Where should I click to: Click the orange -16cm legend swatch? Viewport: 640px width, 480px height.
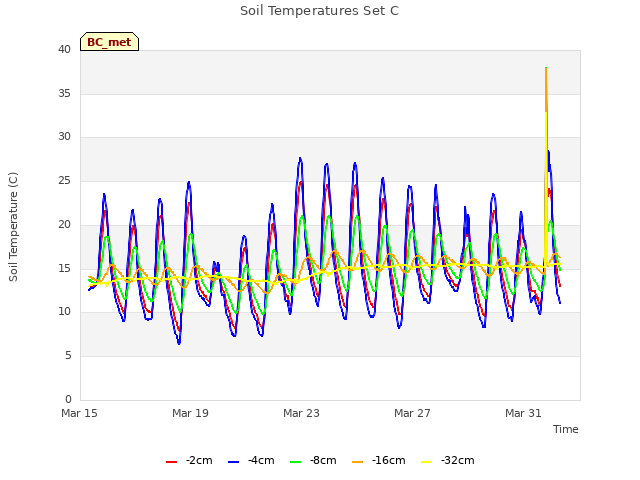click(357, 462)
